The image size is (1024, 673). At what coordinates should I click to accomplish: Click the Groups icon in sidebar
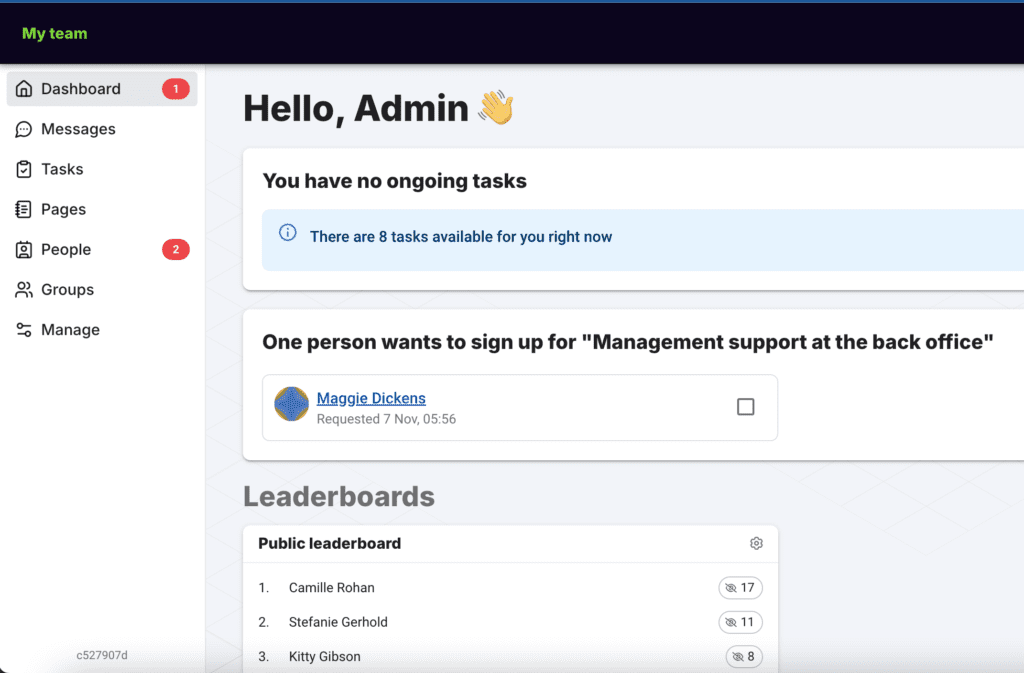tap(24, 289)
